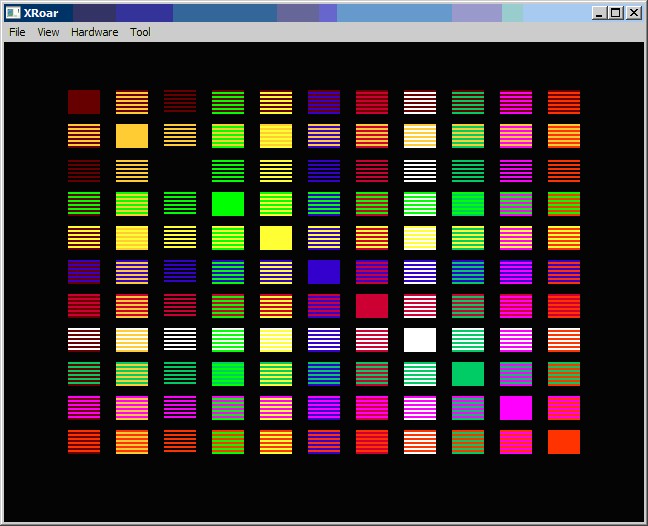Select the solid white swatch
Screen dimensions: 648x526
pos(420,340)
